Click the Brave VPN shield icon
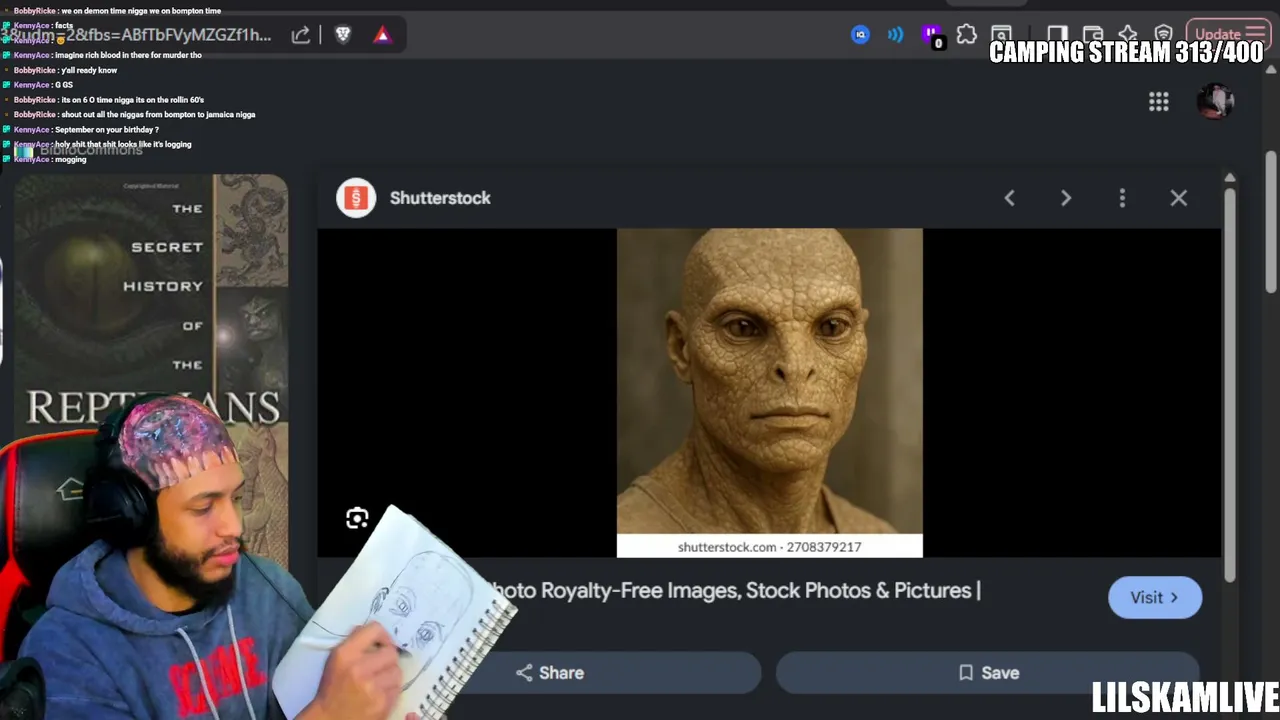This screenshot has width=1280, height=720. pyautogui.click(x=1163, y=35)
